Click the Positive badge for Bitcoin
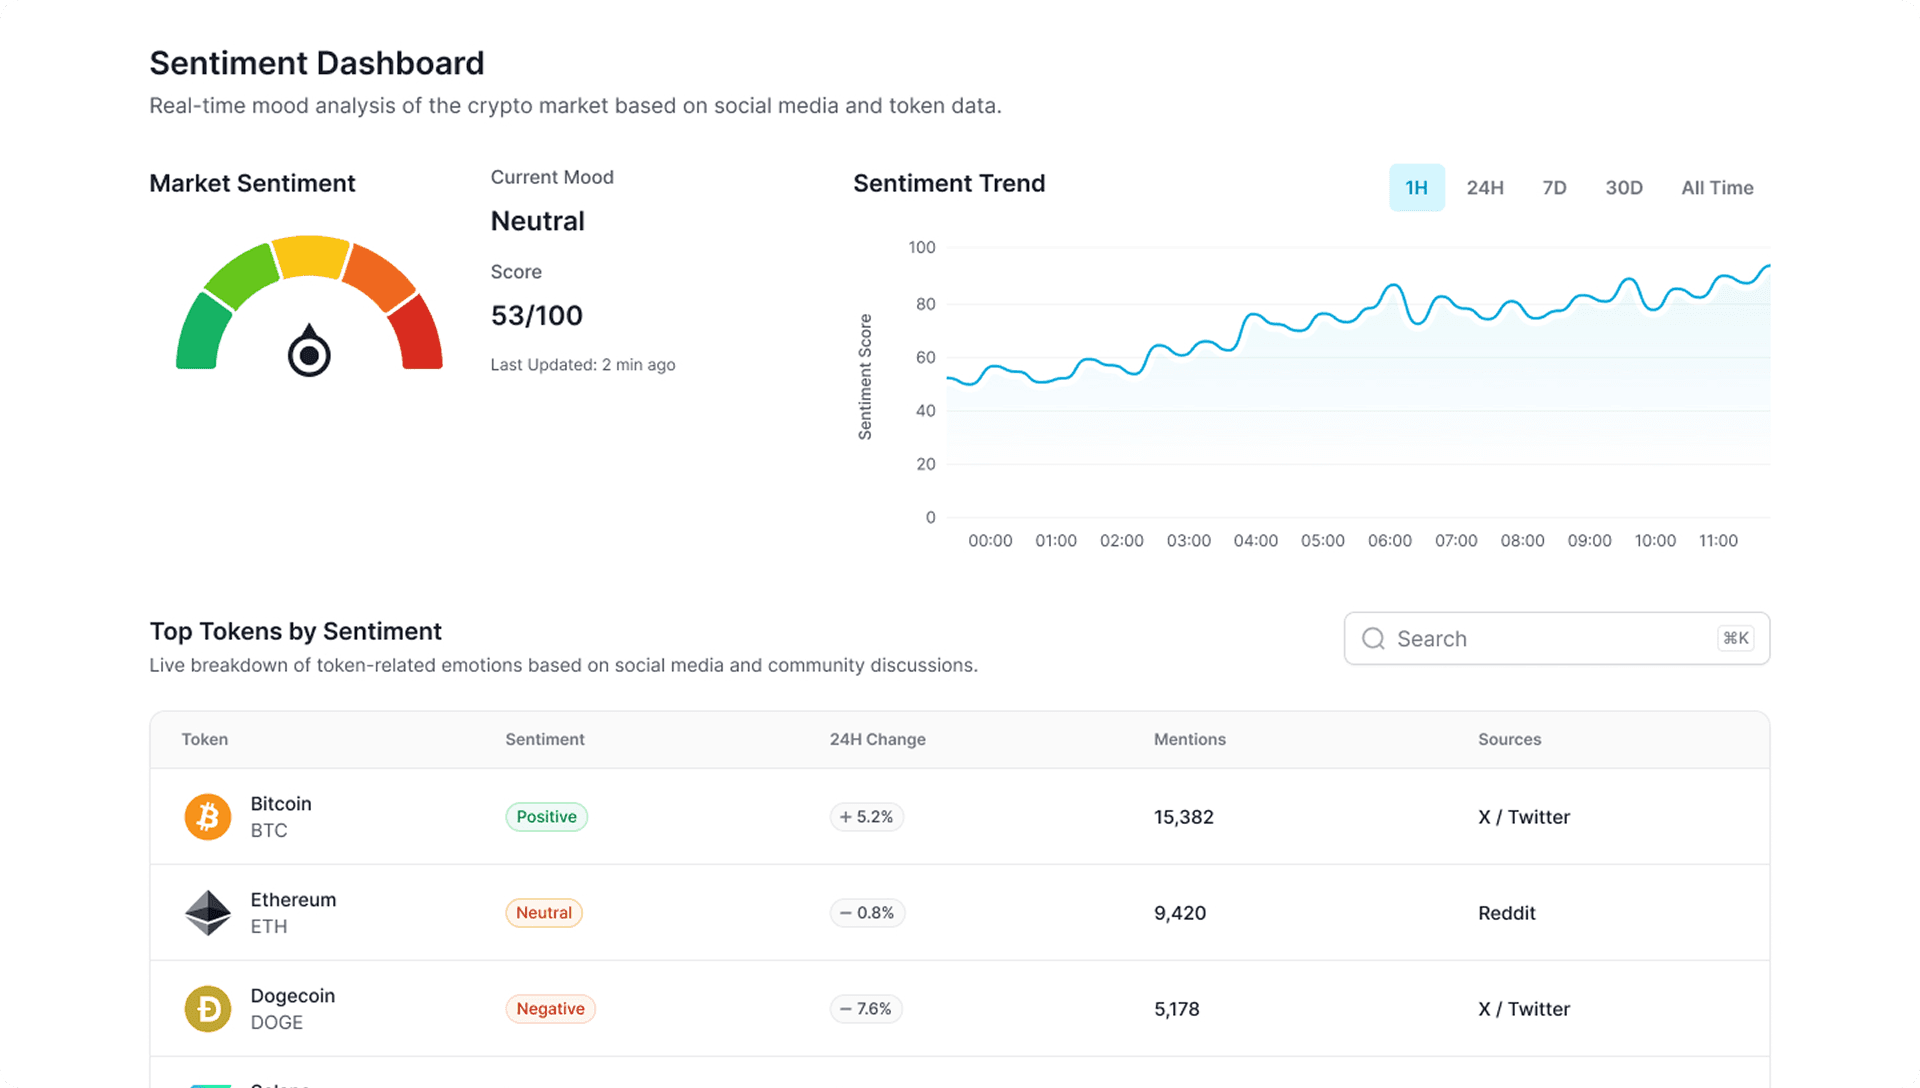 tap(546, 817)
